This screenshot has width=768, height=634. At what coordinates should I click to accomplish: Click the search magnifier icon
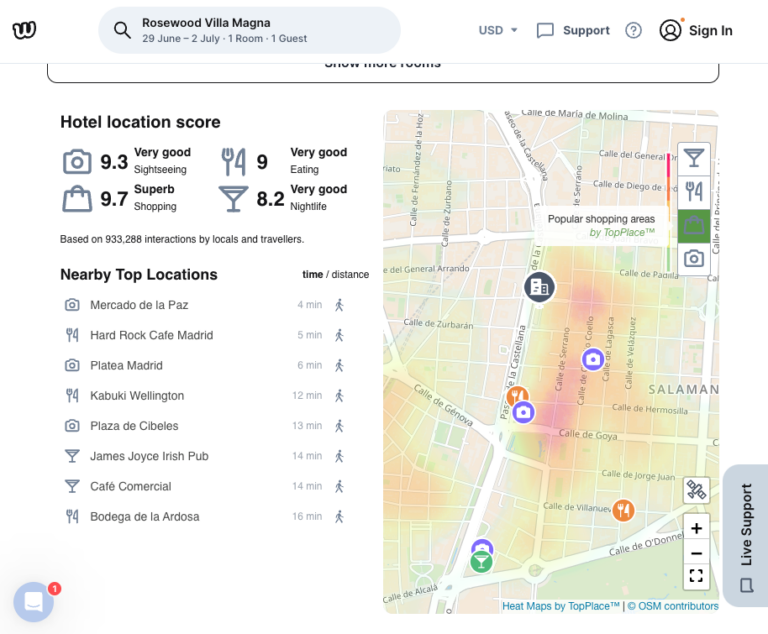[122, 30]
